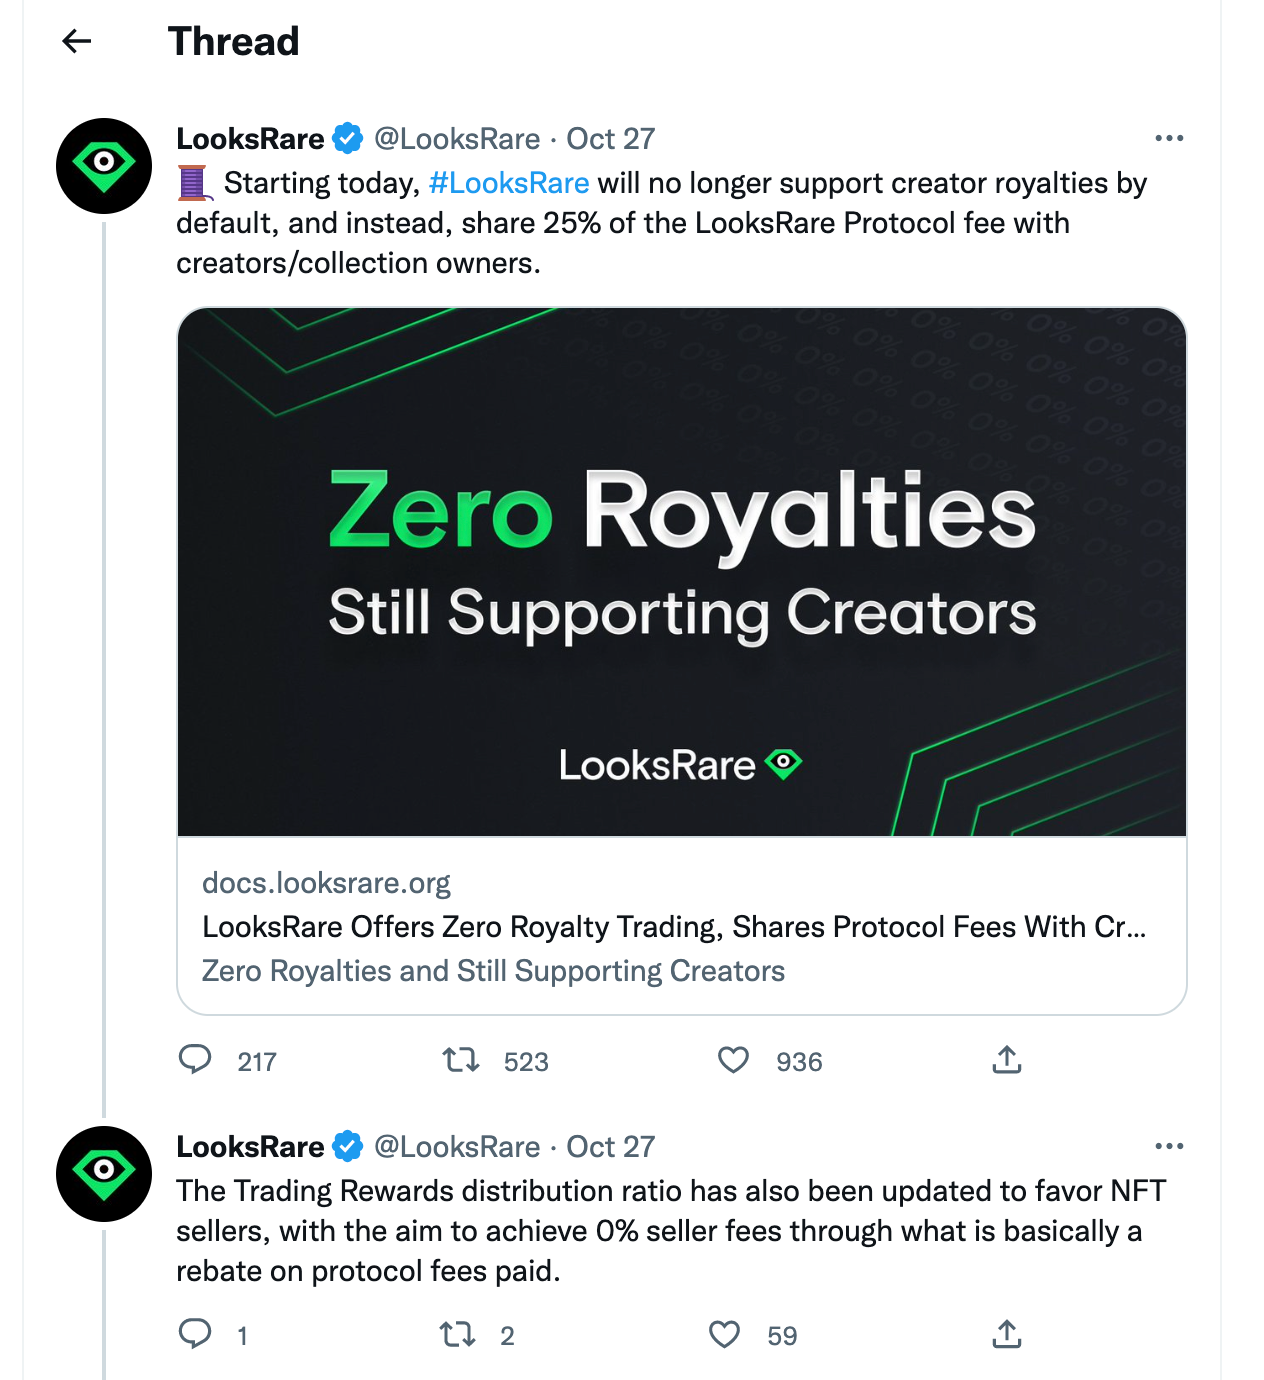Share the Trading Rewards tweet
The height and width of the screenshot is (1380, 1264).
coord(1007,1333)
